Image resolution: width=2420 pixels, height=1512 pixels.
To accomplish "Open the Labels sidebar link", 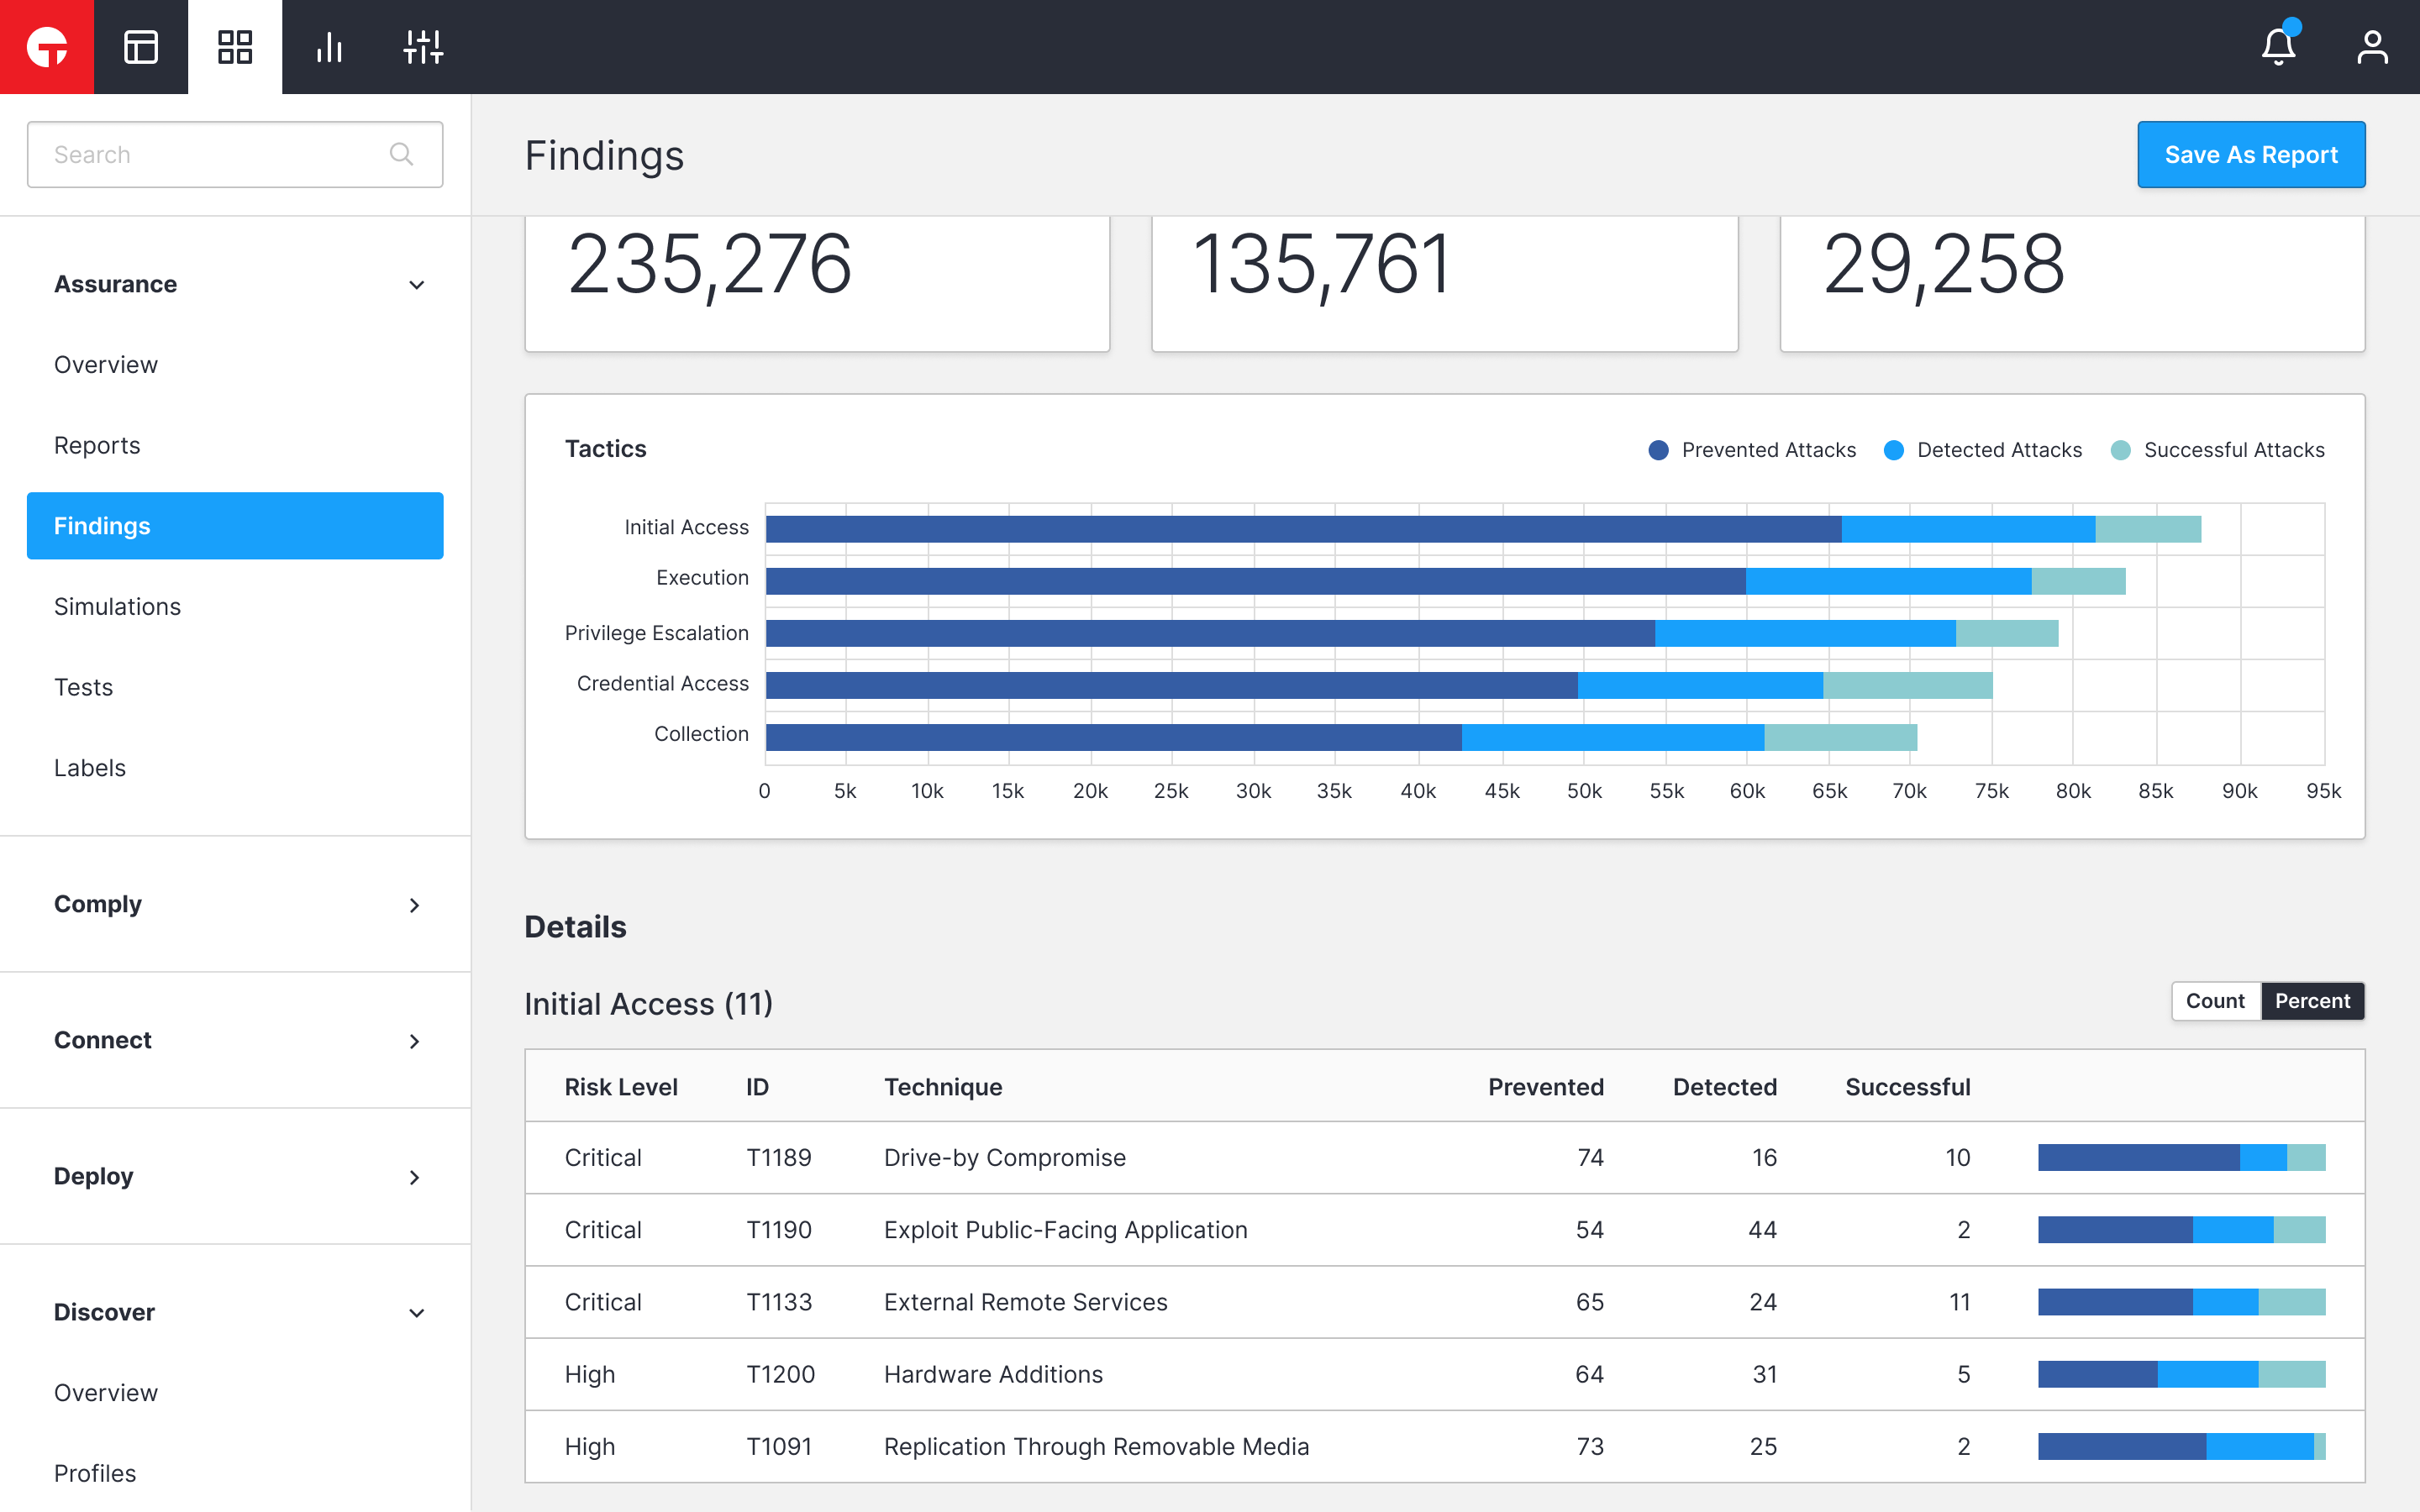I will coord(90,768).
